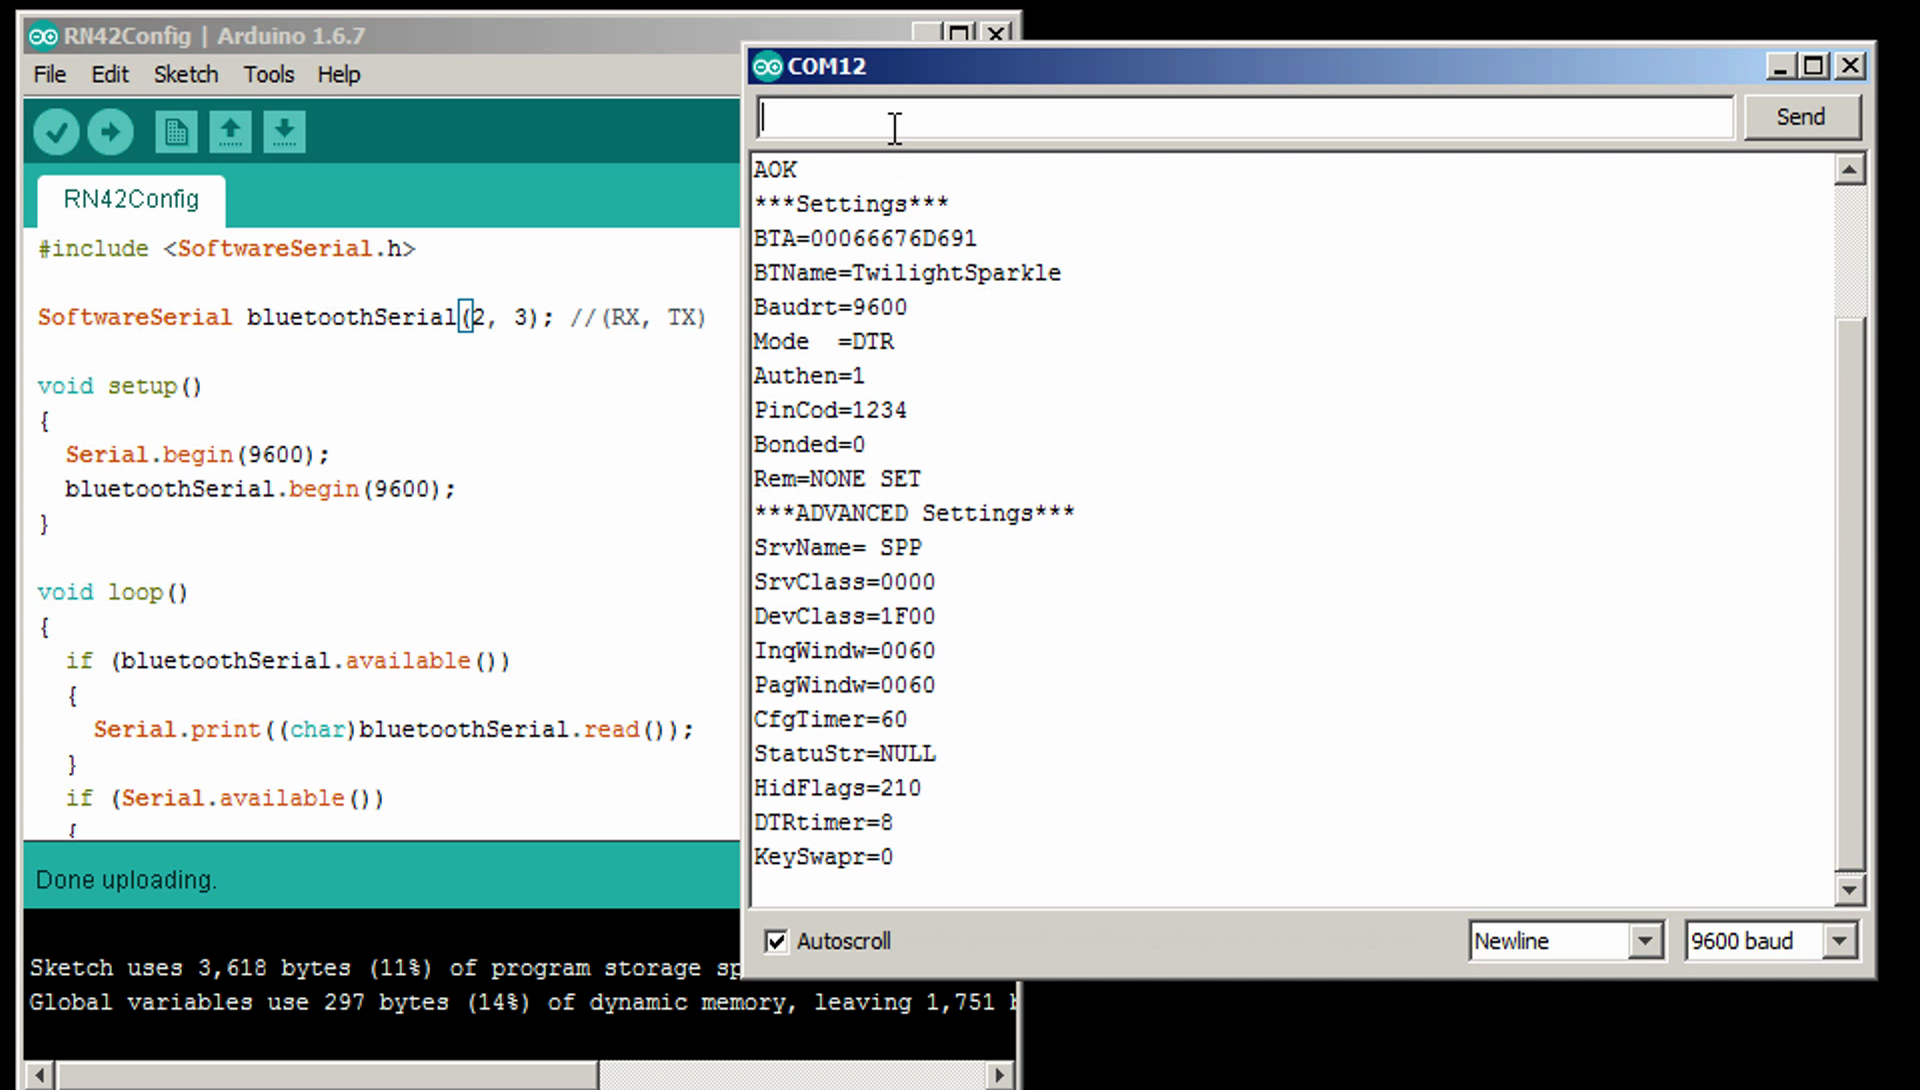1920x1090 pixels.
Task: Open the File menu
Action: (x=49, y=75)
